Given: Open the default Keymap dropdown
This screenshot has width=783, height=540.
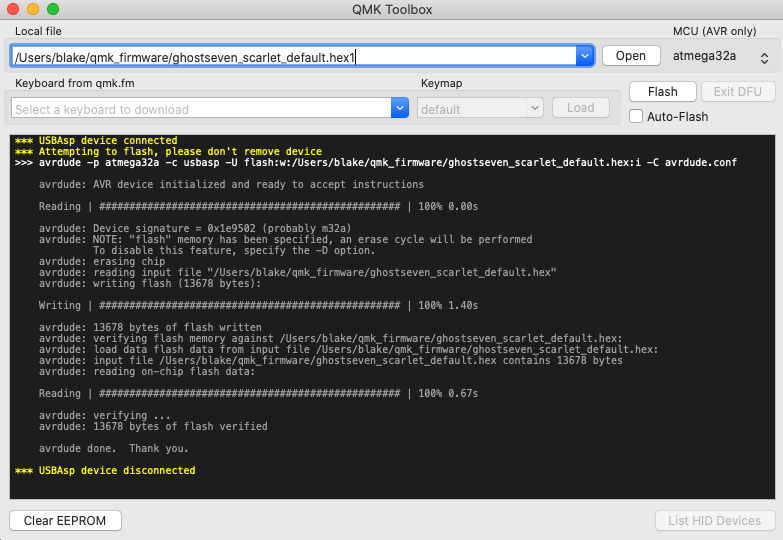Looking at the screenshot, I should [480, 108].
